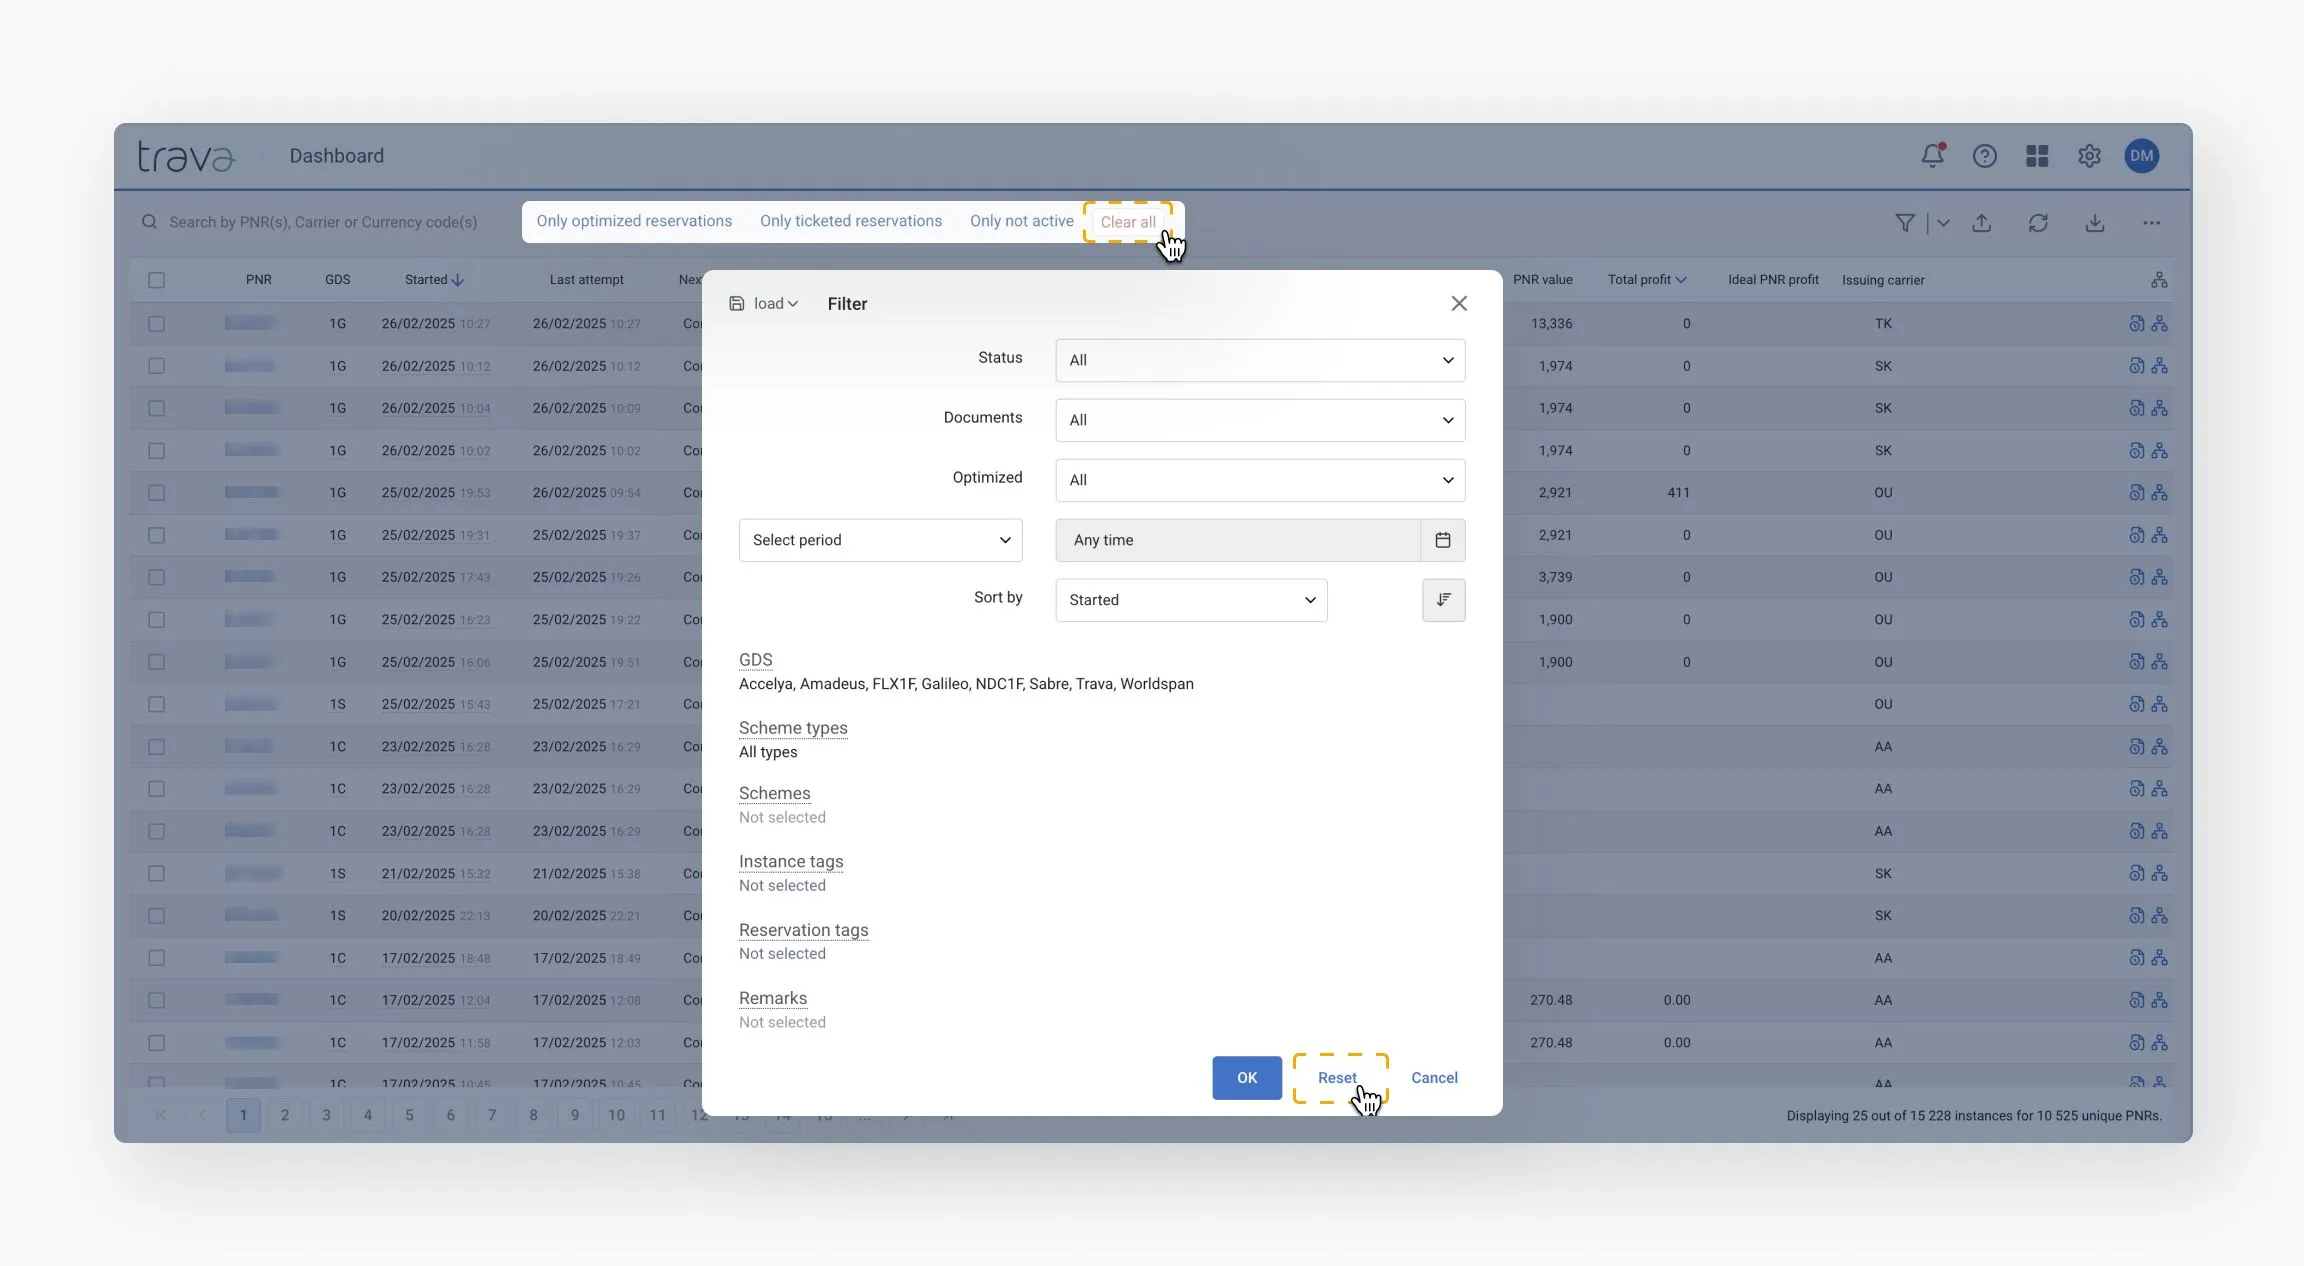Screen dimensions: 2304x1266
Task: Tick the select-all checkbox in table header
Action: coord(156,280)
